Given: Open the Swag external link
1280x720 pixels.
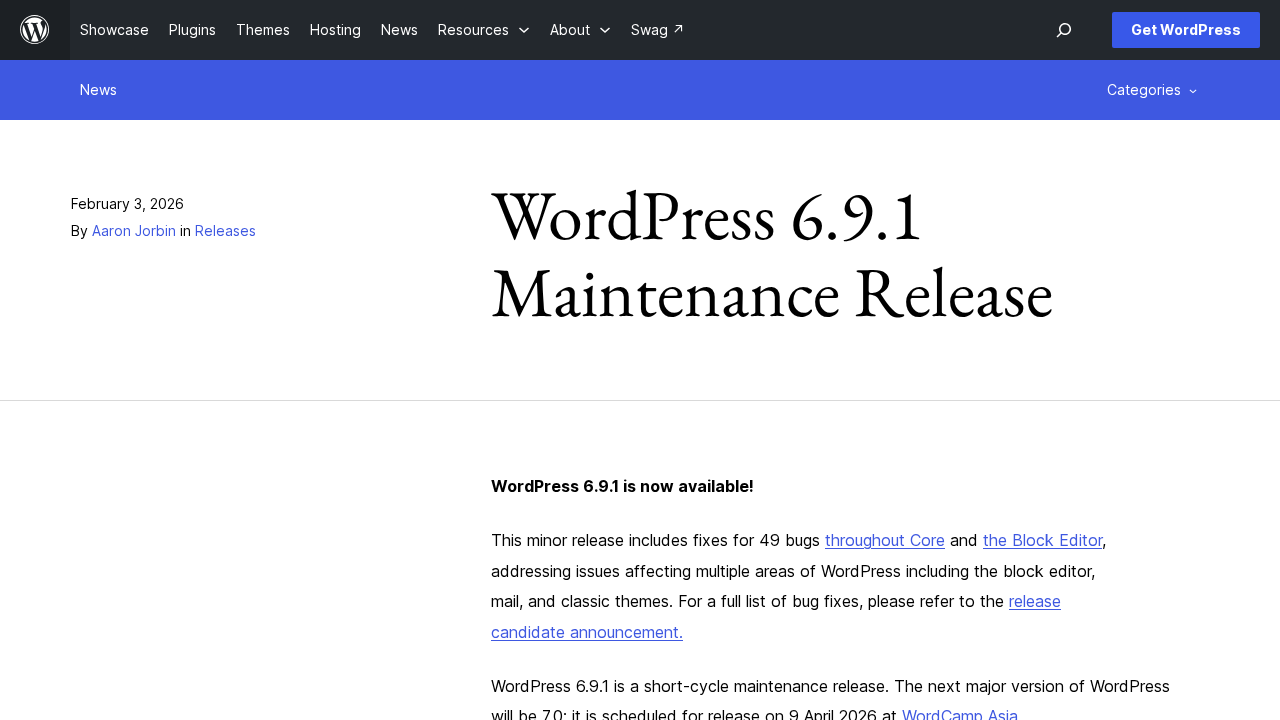Looking at the screenshot, I should pos(657,30).
